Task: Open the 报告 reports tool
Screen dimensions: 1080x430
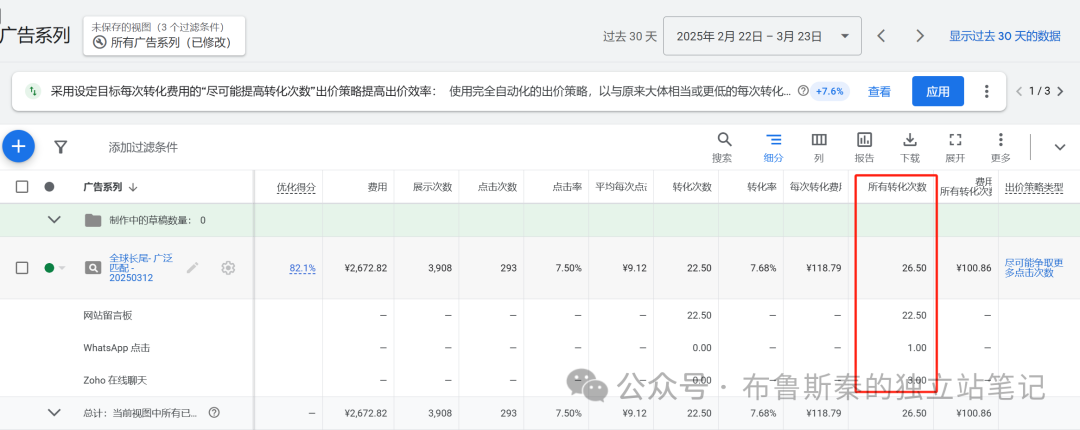Action: (864, 147)
